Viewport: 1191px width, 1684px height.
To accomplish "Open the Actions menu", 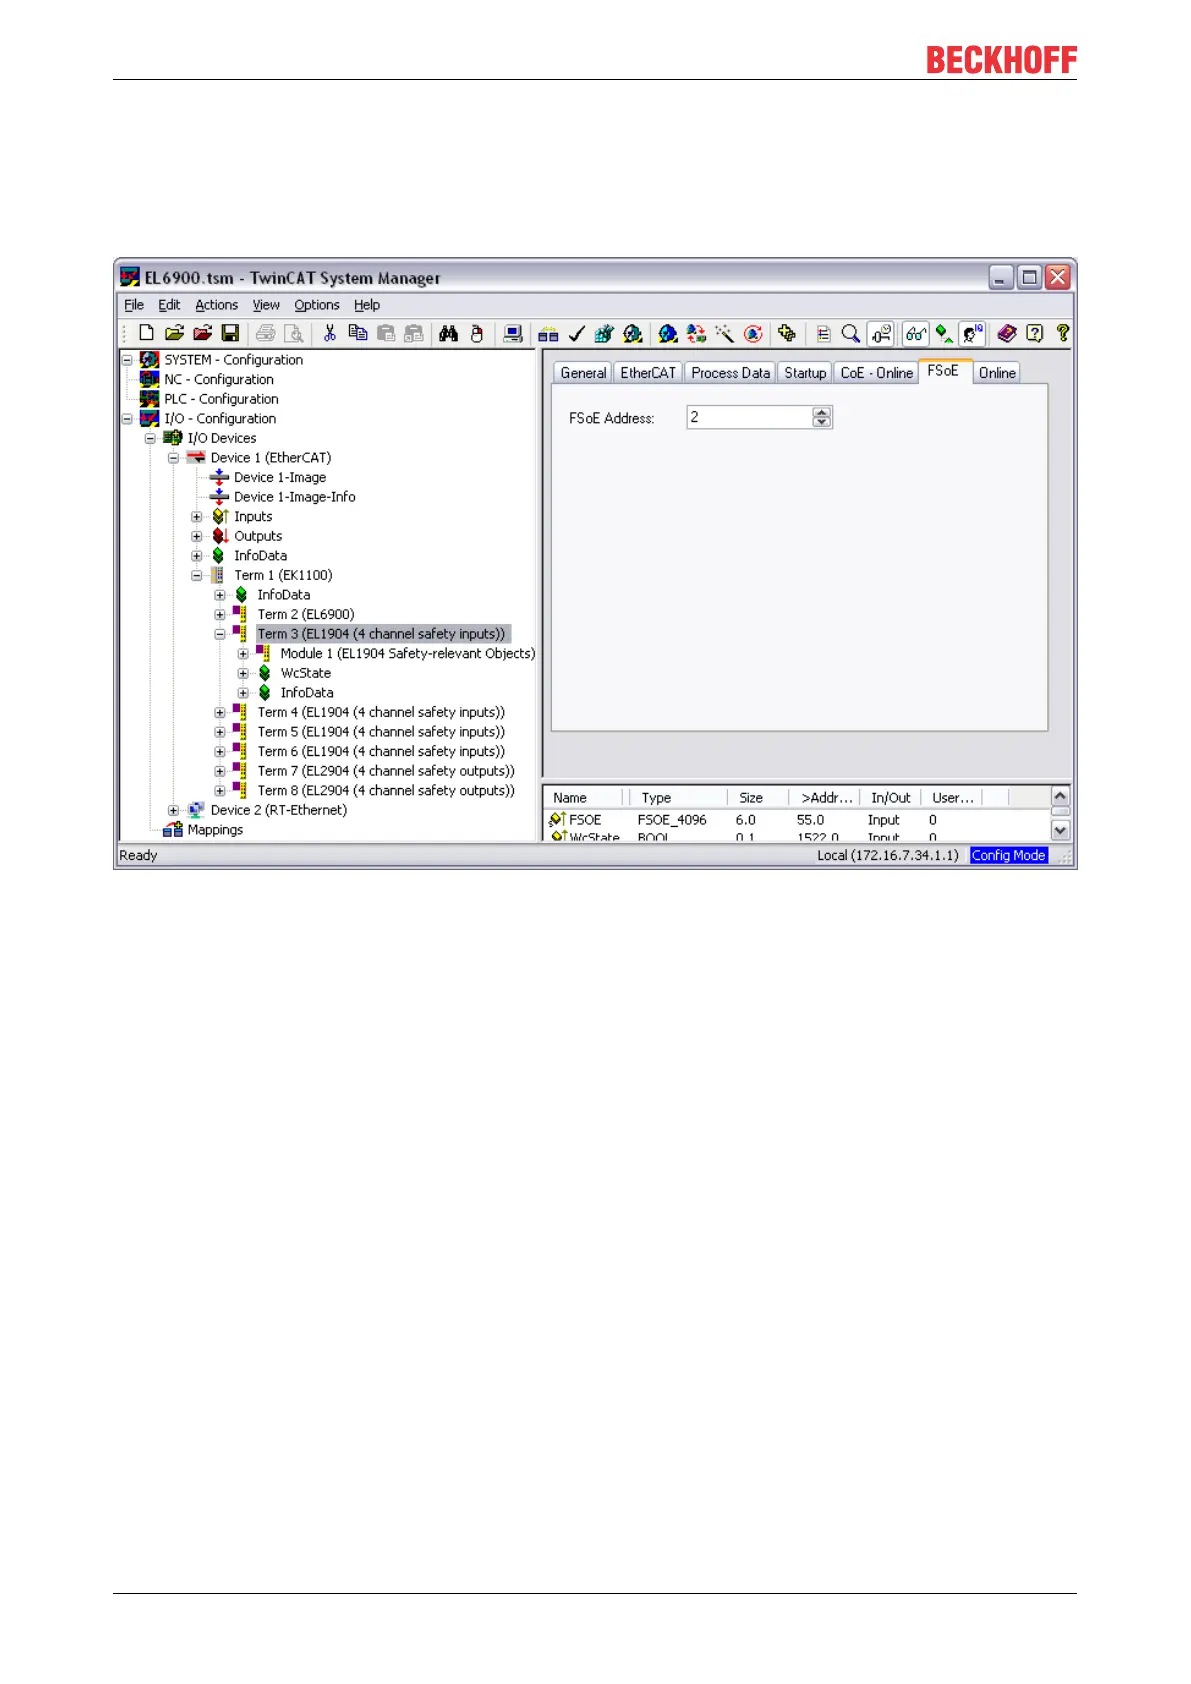I will pyautogui.click(x=216, y=305).
